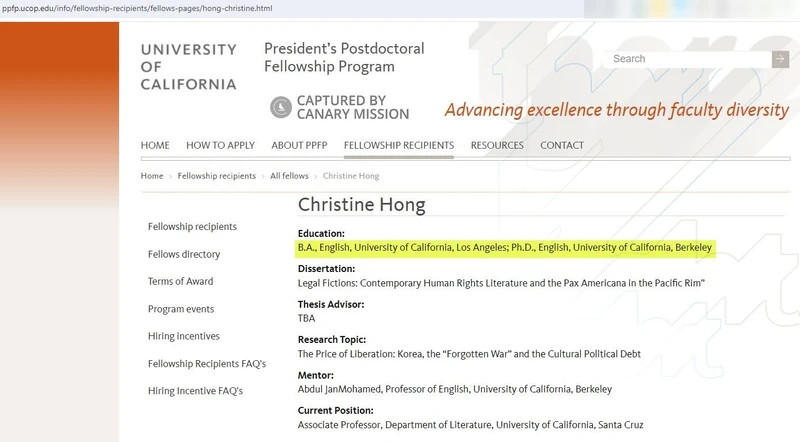Open the Terms of Award sidebar link

[181, 281]
